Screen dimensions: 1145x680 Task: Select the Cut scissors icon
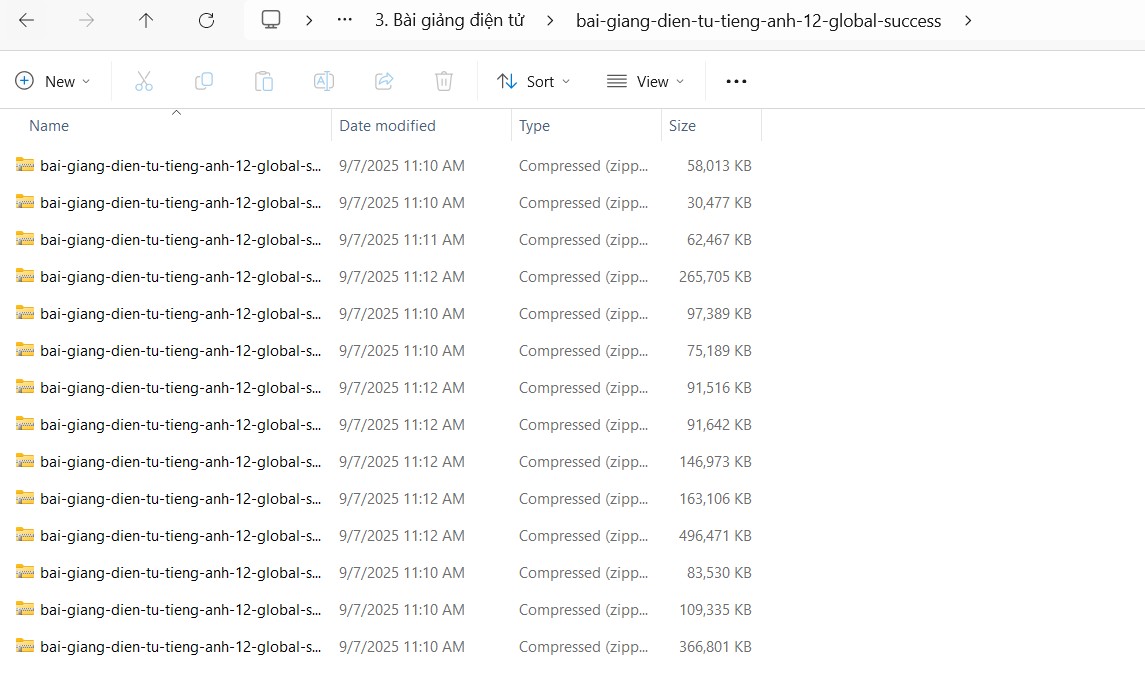coord(143,81)
